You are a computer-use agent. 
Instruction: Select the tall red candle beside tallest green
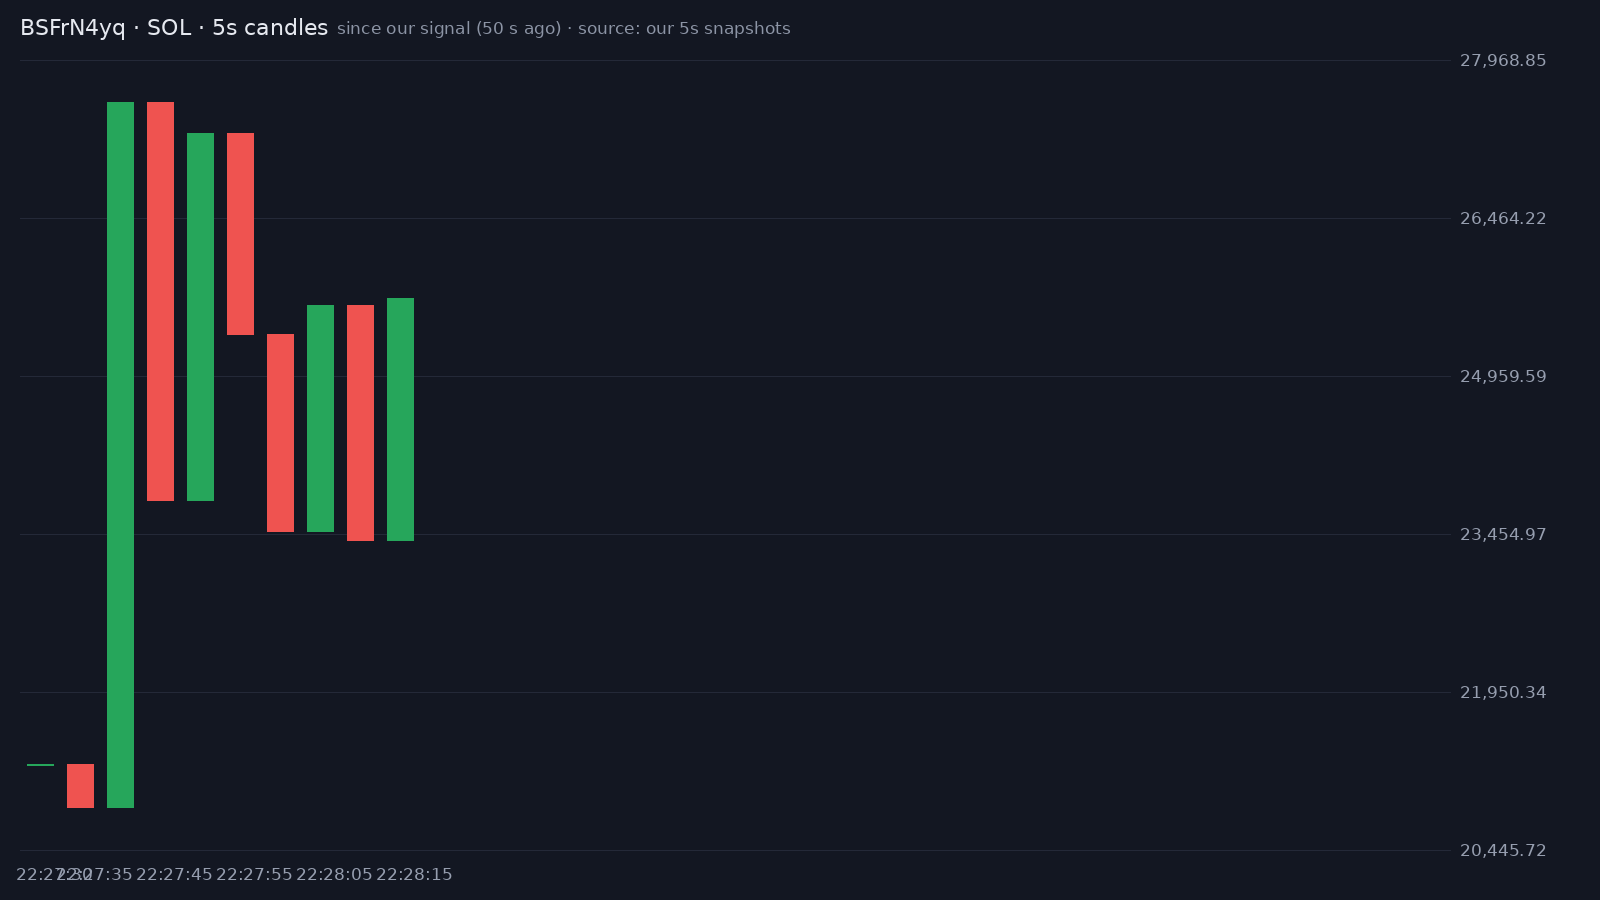pos(160,301)
